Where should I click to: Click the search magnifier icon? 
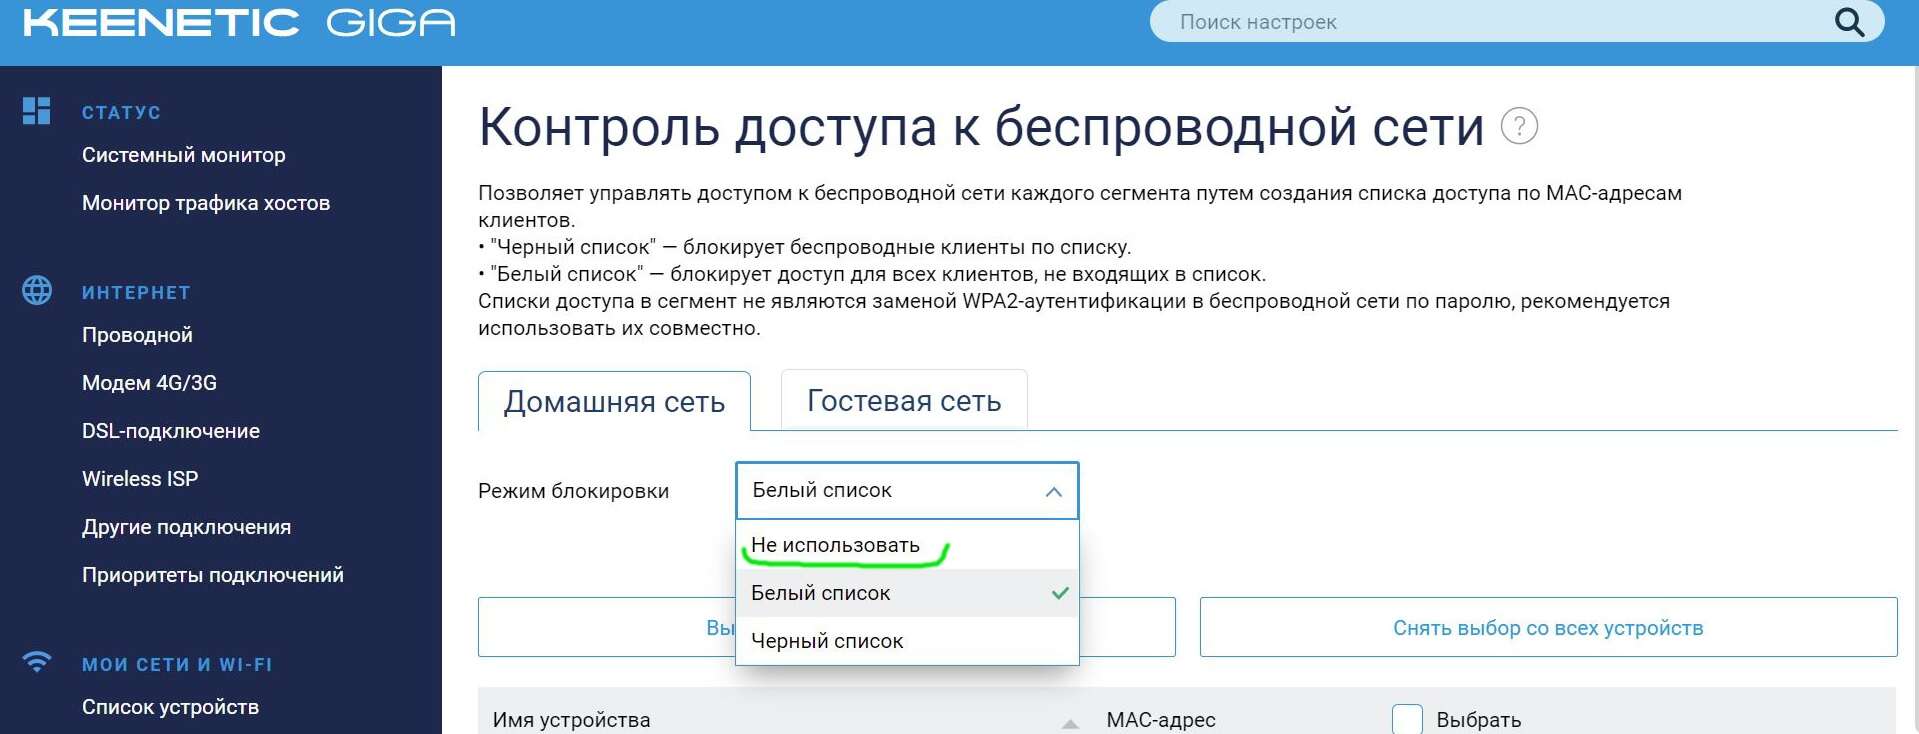(1849, 22)
